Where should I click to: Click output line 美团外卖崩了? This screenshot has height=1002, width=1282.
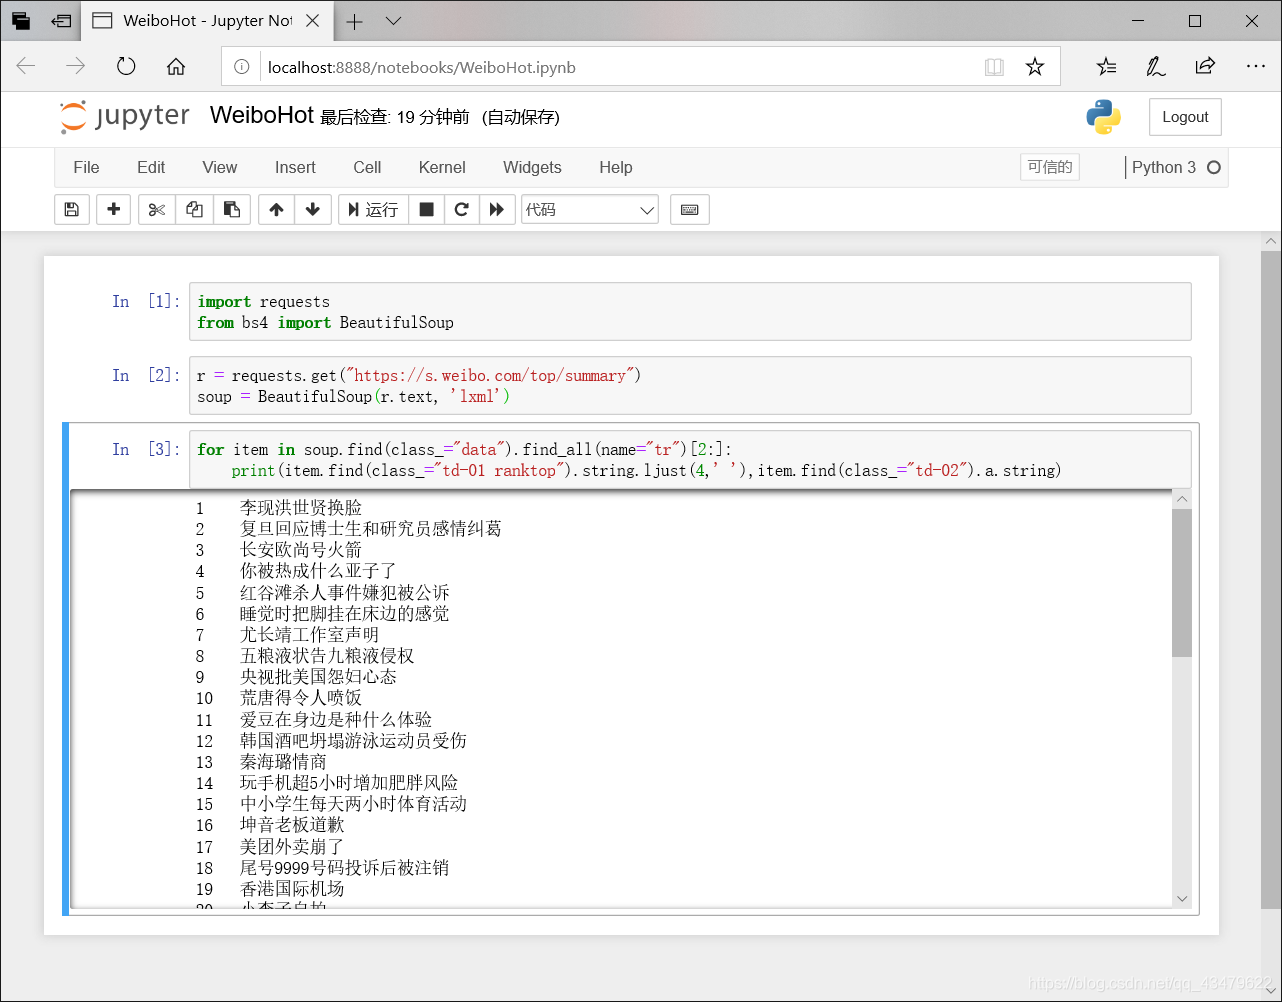[292, 847]
